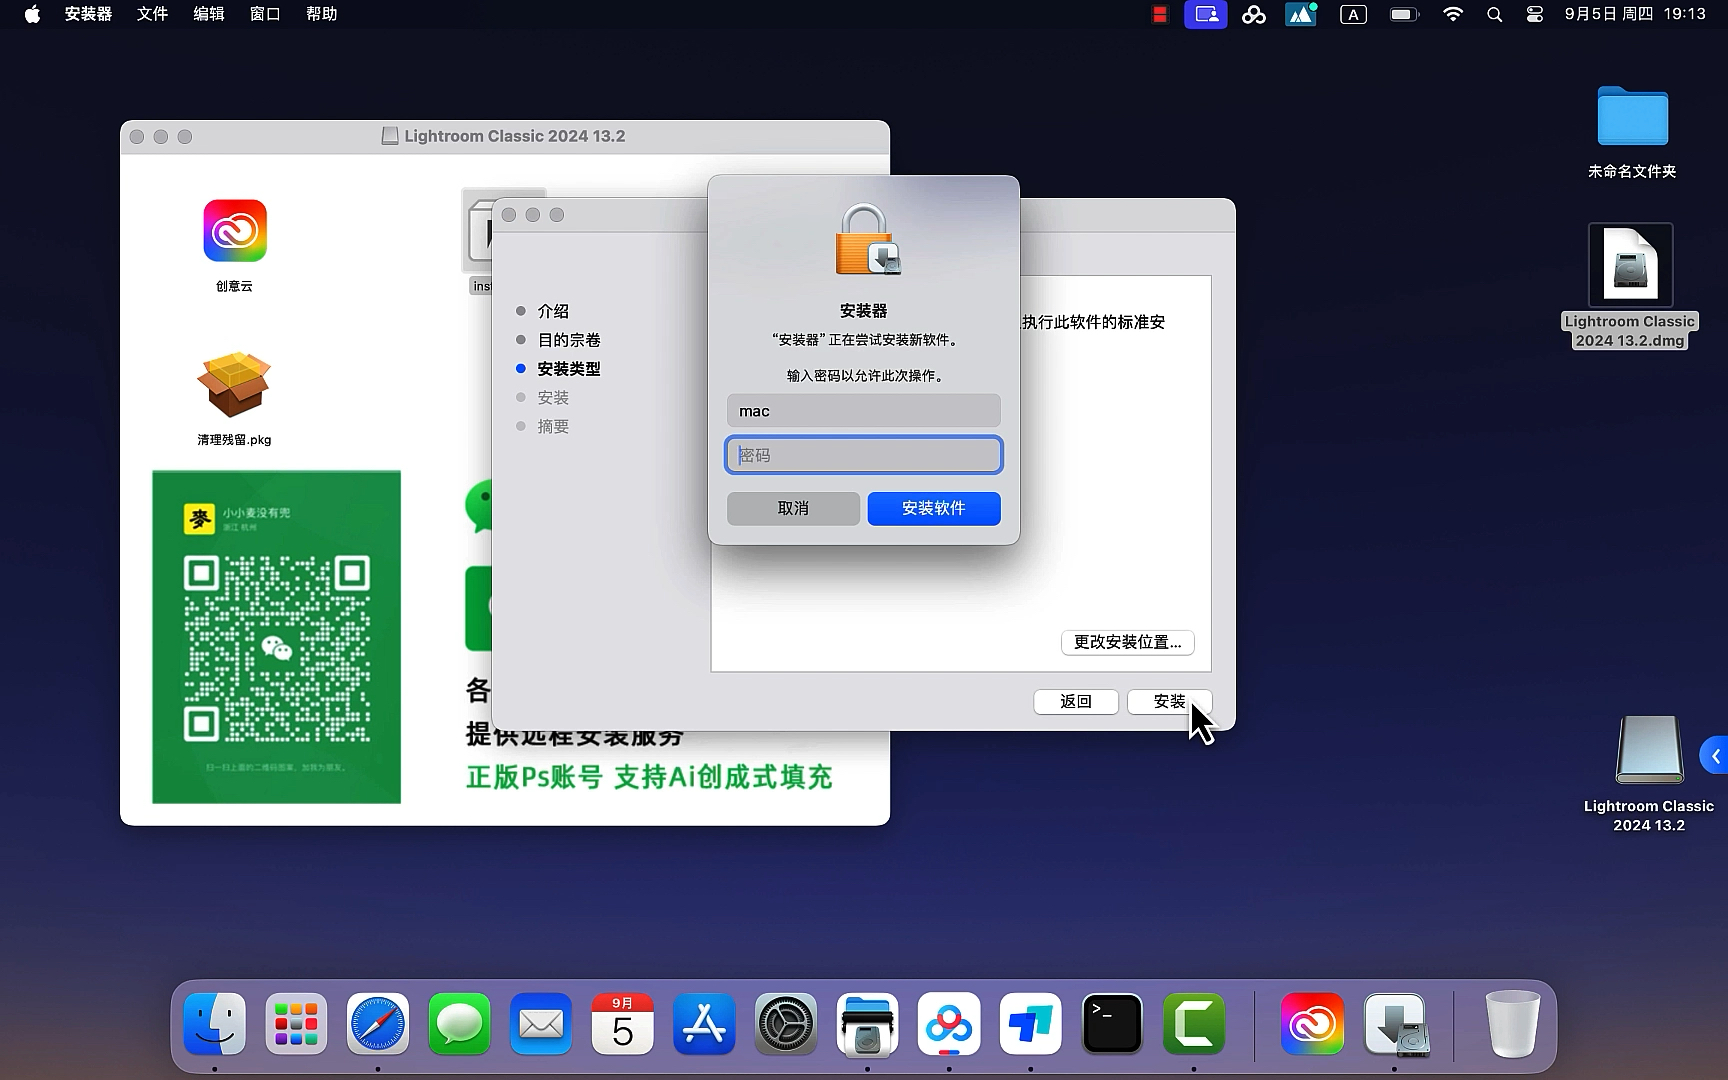The height and width of the screenshot is (1080, 1728).
Task: Open Finder from the Dock
Action: (215, 1024)
